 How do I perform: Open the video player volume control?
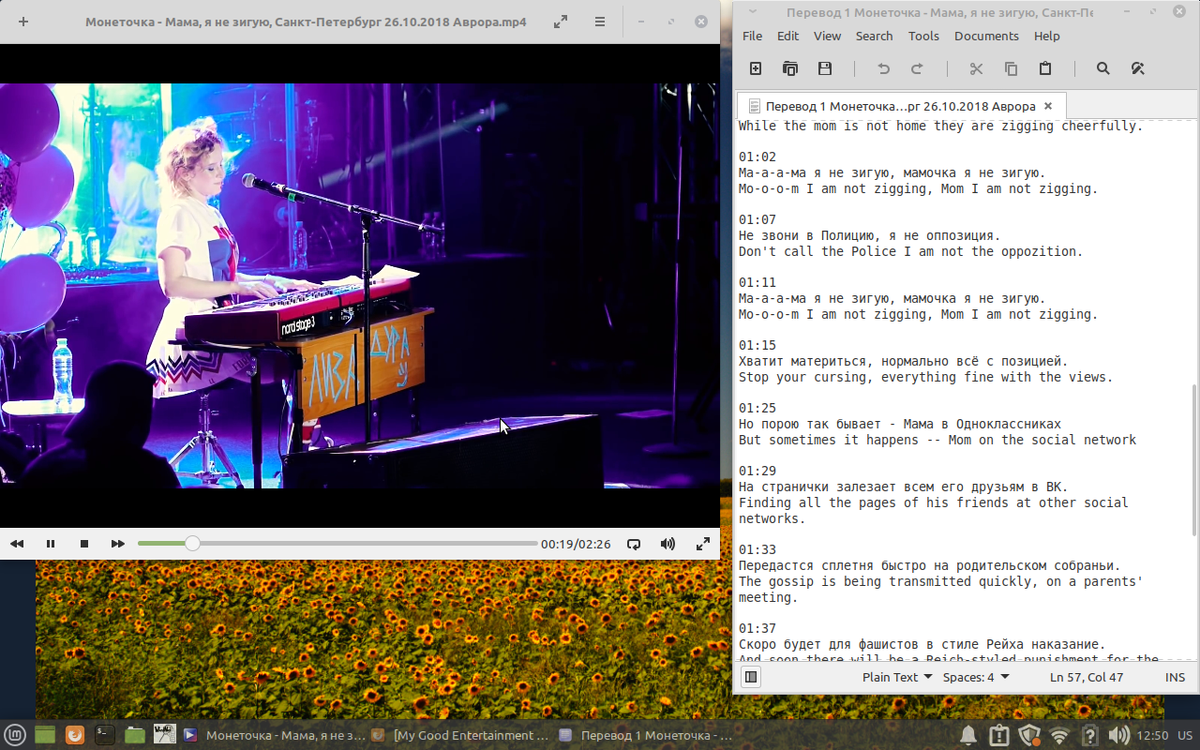pos(668,544)
